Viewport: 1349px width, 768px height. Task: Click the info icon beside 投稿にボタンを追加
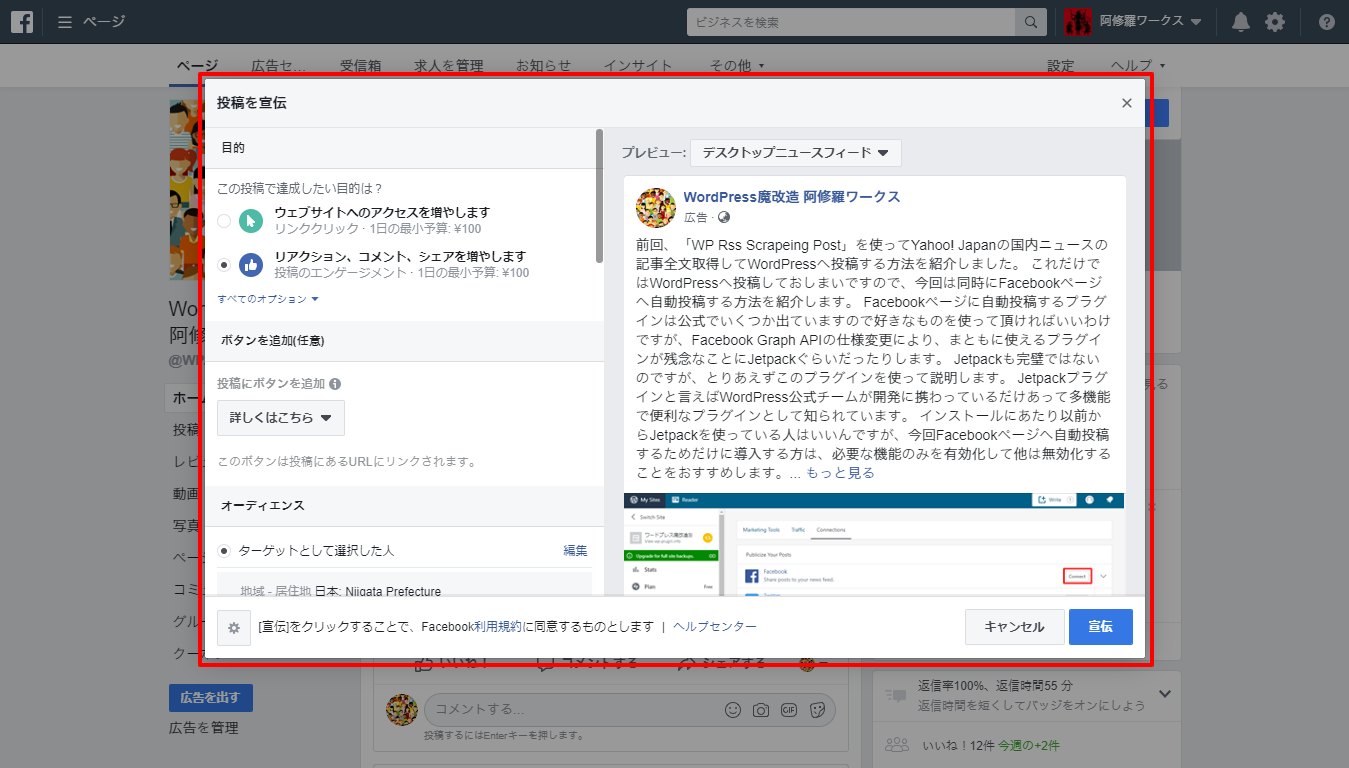coord(335,384)
